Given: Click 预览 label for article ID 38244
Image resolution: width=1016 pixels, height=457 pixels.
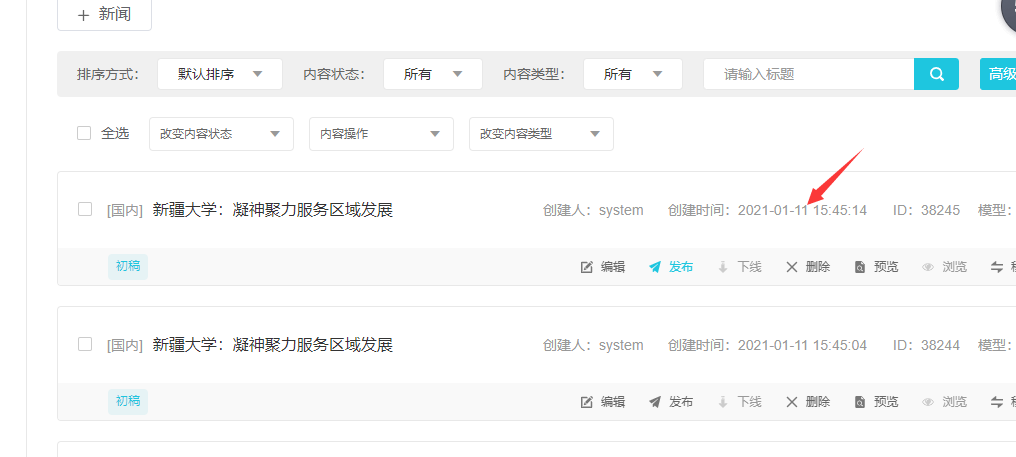Looking at the screenshot, I should [x=886, y=403].
